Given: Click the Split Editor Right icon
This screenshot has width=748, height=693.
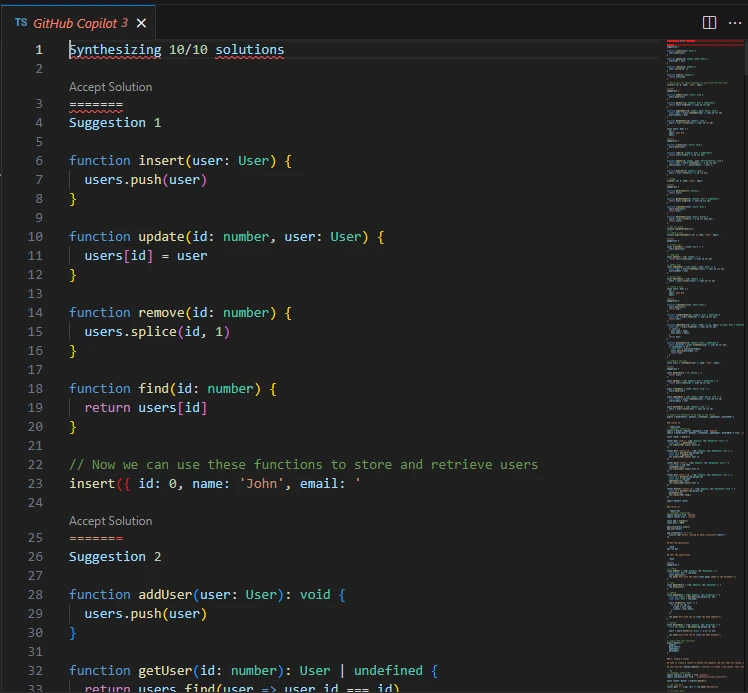Looking at the screenshot, I should click(x=709, y=22).
